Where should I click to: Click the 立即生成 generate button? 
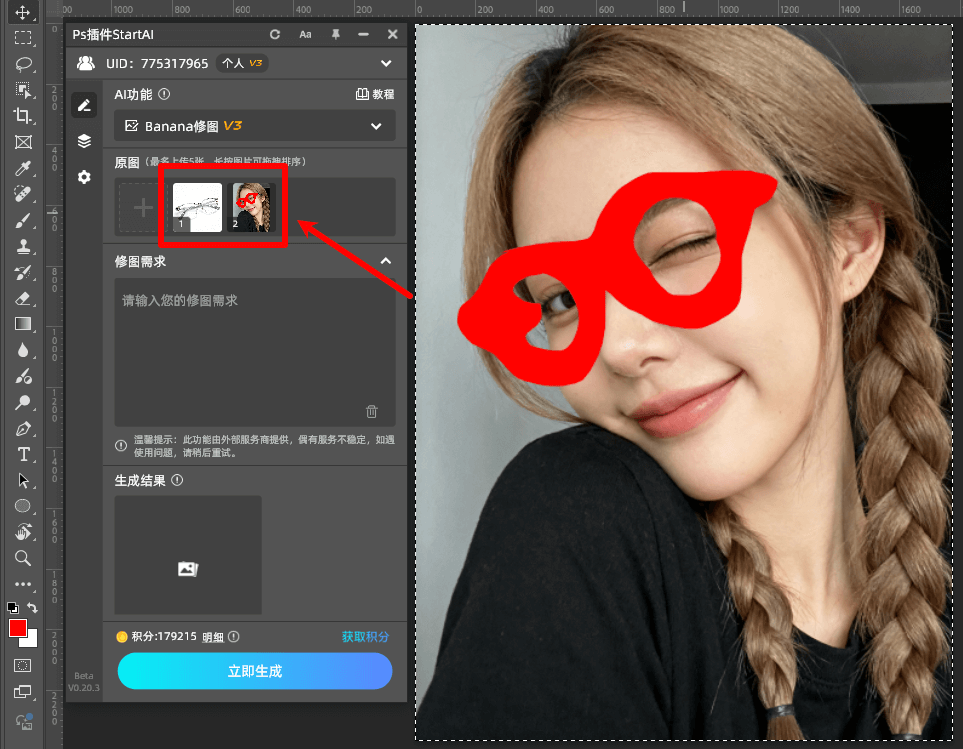coord(255,671)
